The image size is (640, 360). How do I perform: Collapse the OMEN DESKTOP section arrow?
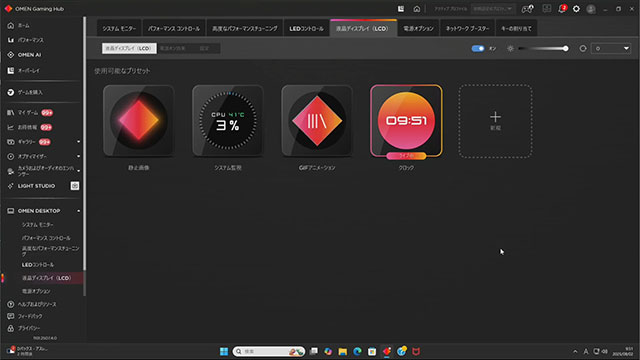pos(78,211)
